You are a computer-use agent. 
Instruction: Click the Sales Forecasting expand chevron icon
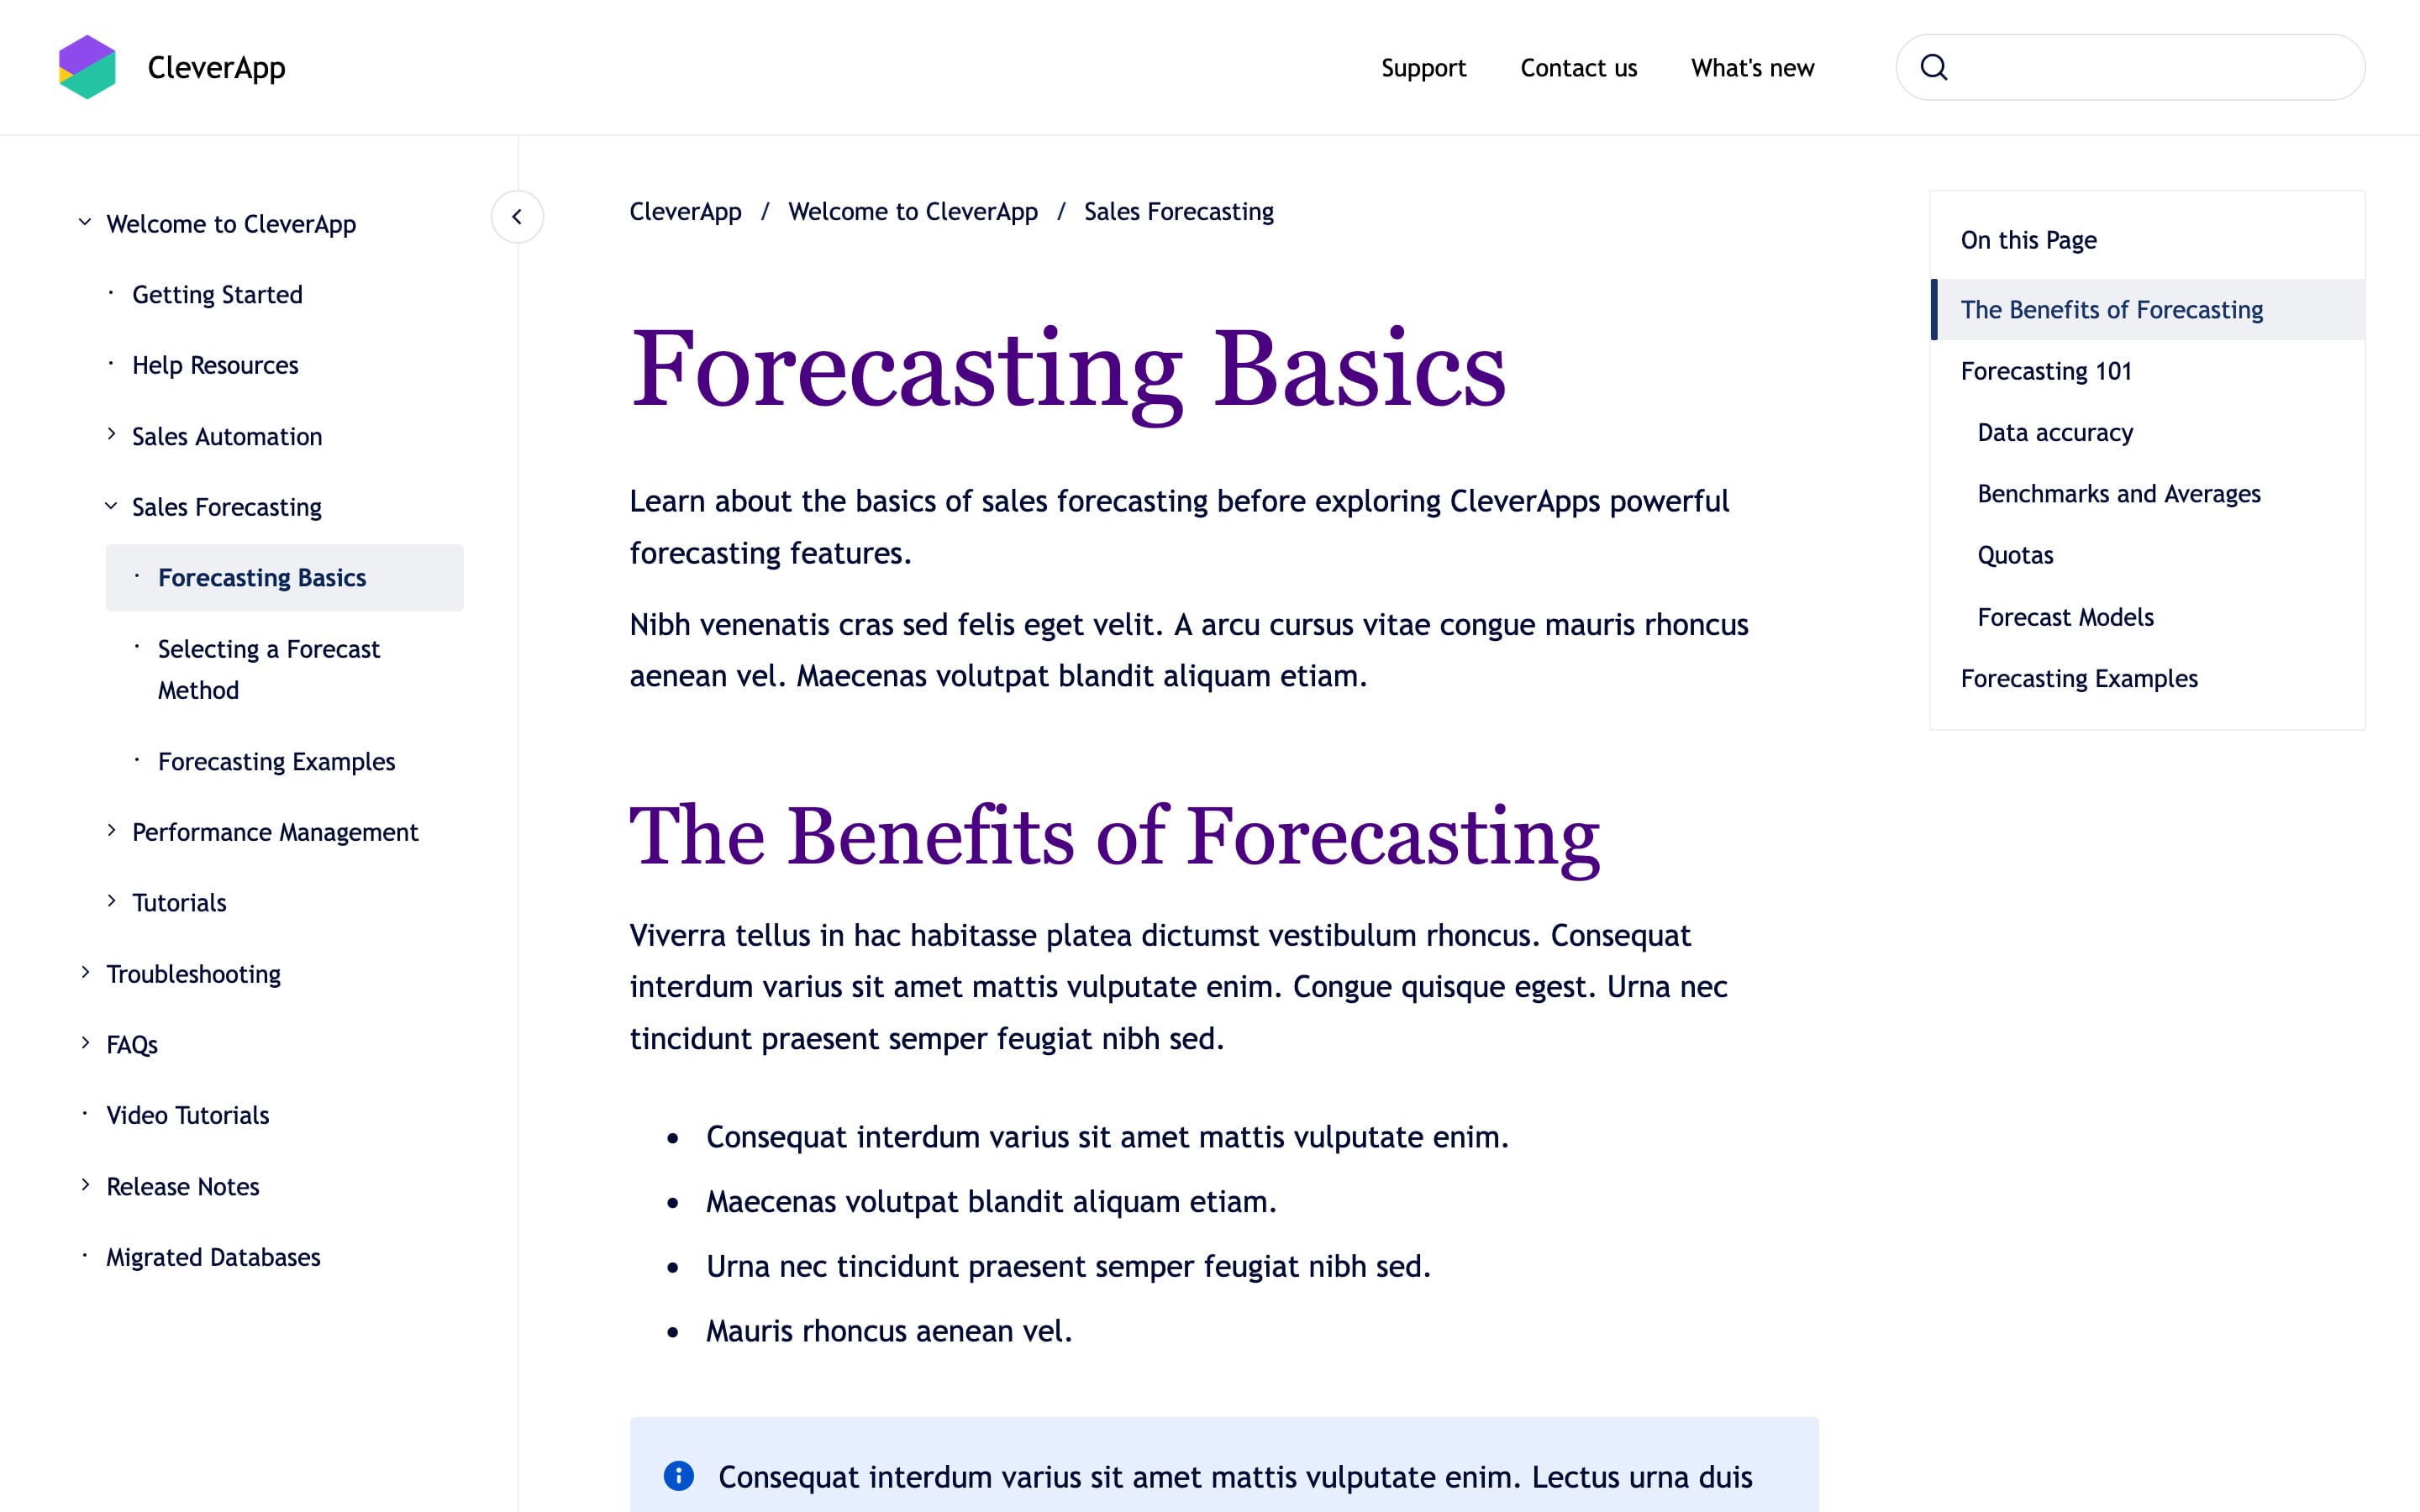point(108,507)
